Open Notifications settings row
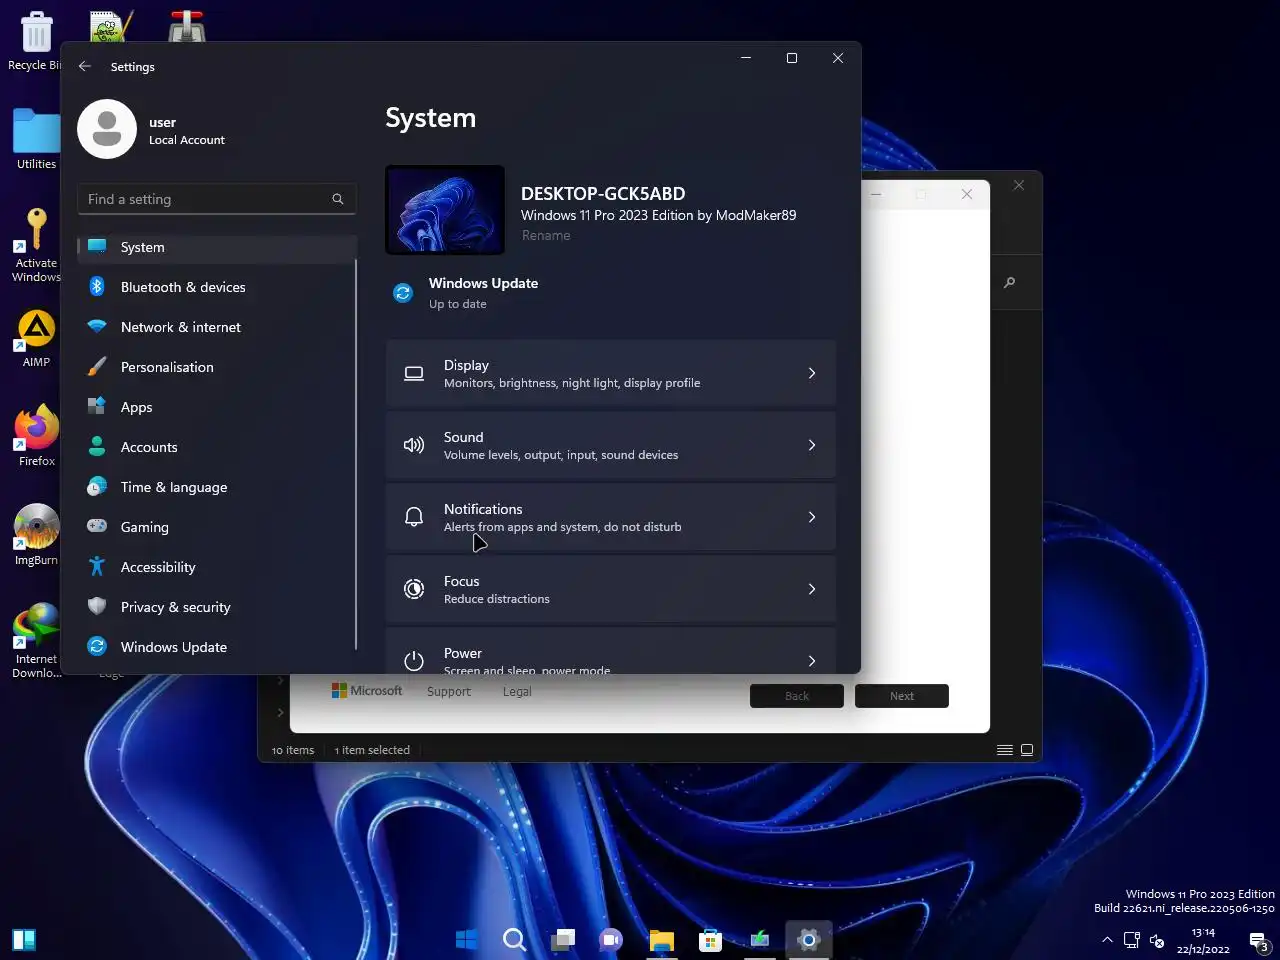 pyautogui.click(x=610, y=517)
